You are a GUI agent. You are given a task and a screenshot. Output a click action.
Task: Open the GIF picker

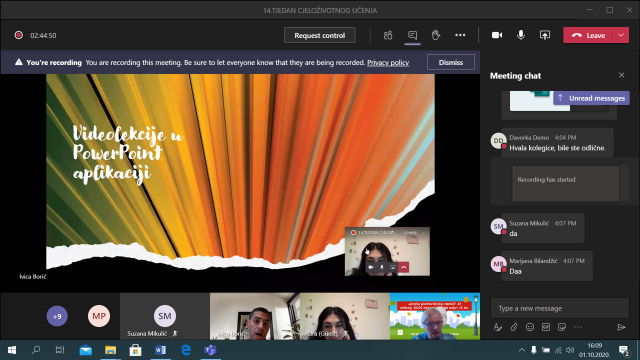[546, 327]
